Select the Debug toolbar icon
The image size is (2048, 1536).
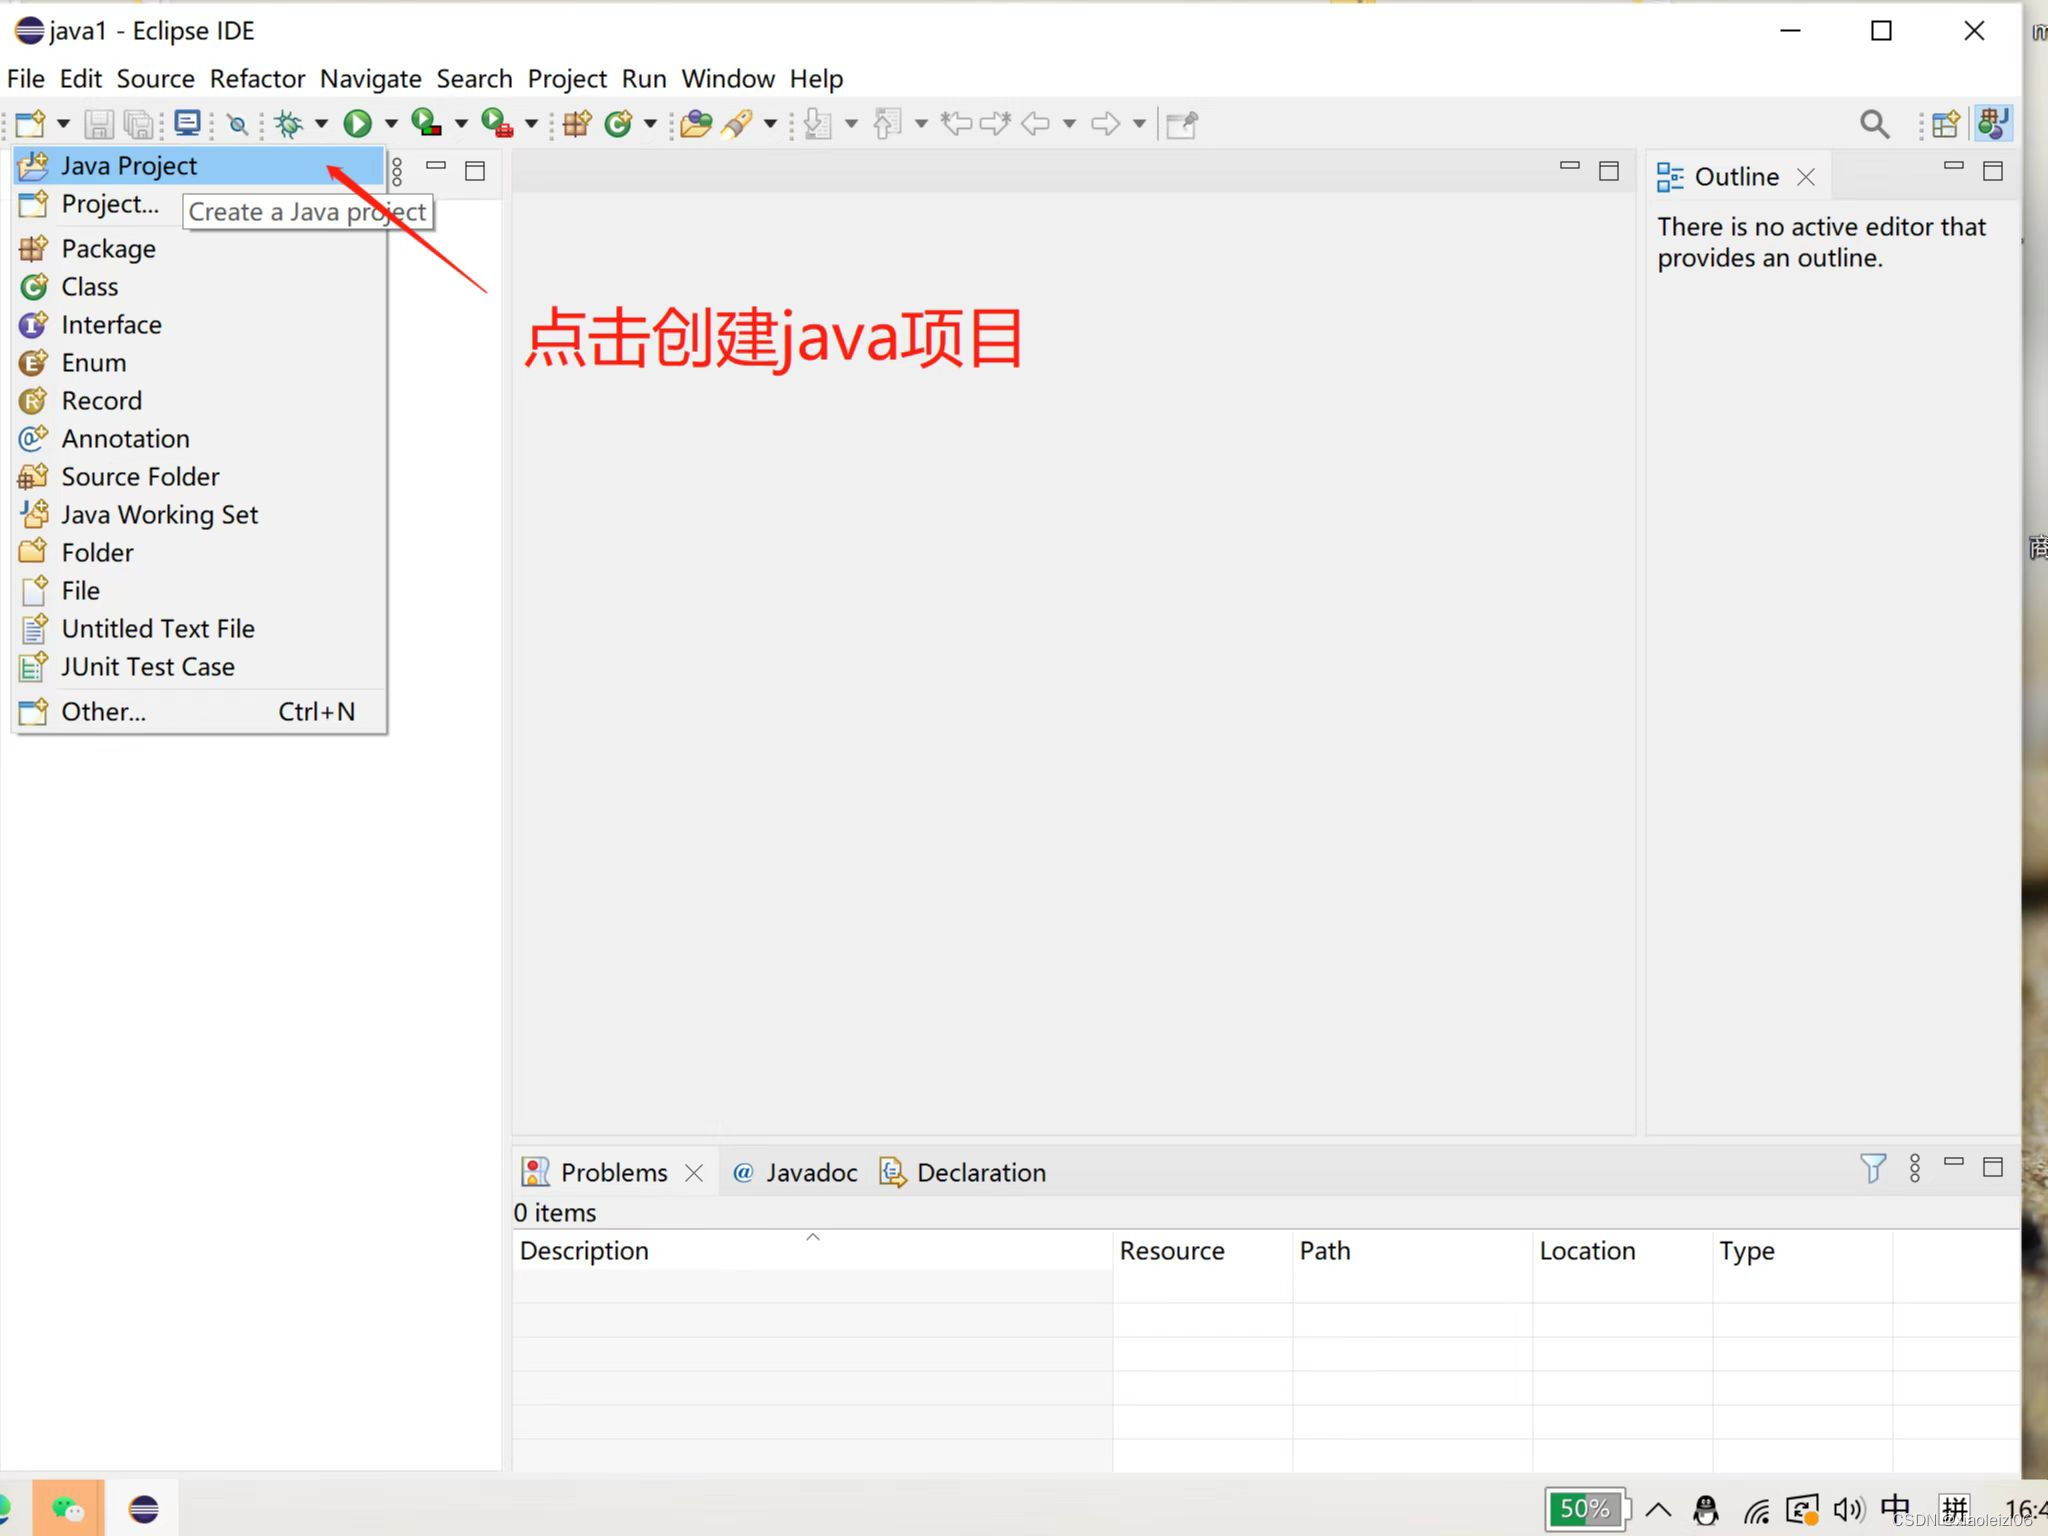[x=287, y=123]
